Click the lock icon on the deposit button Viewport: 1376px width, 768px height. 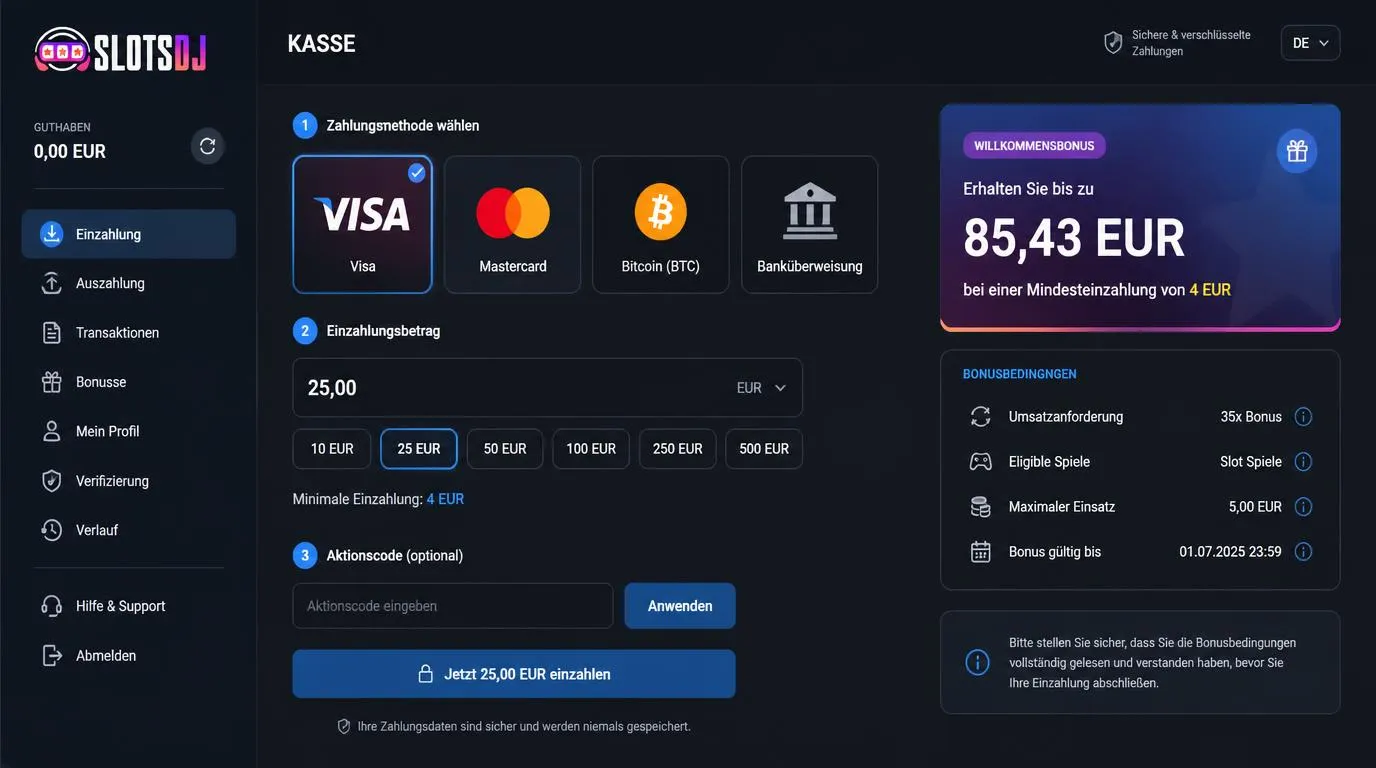coord(425,674)
